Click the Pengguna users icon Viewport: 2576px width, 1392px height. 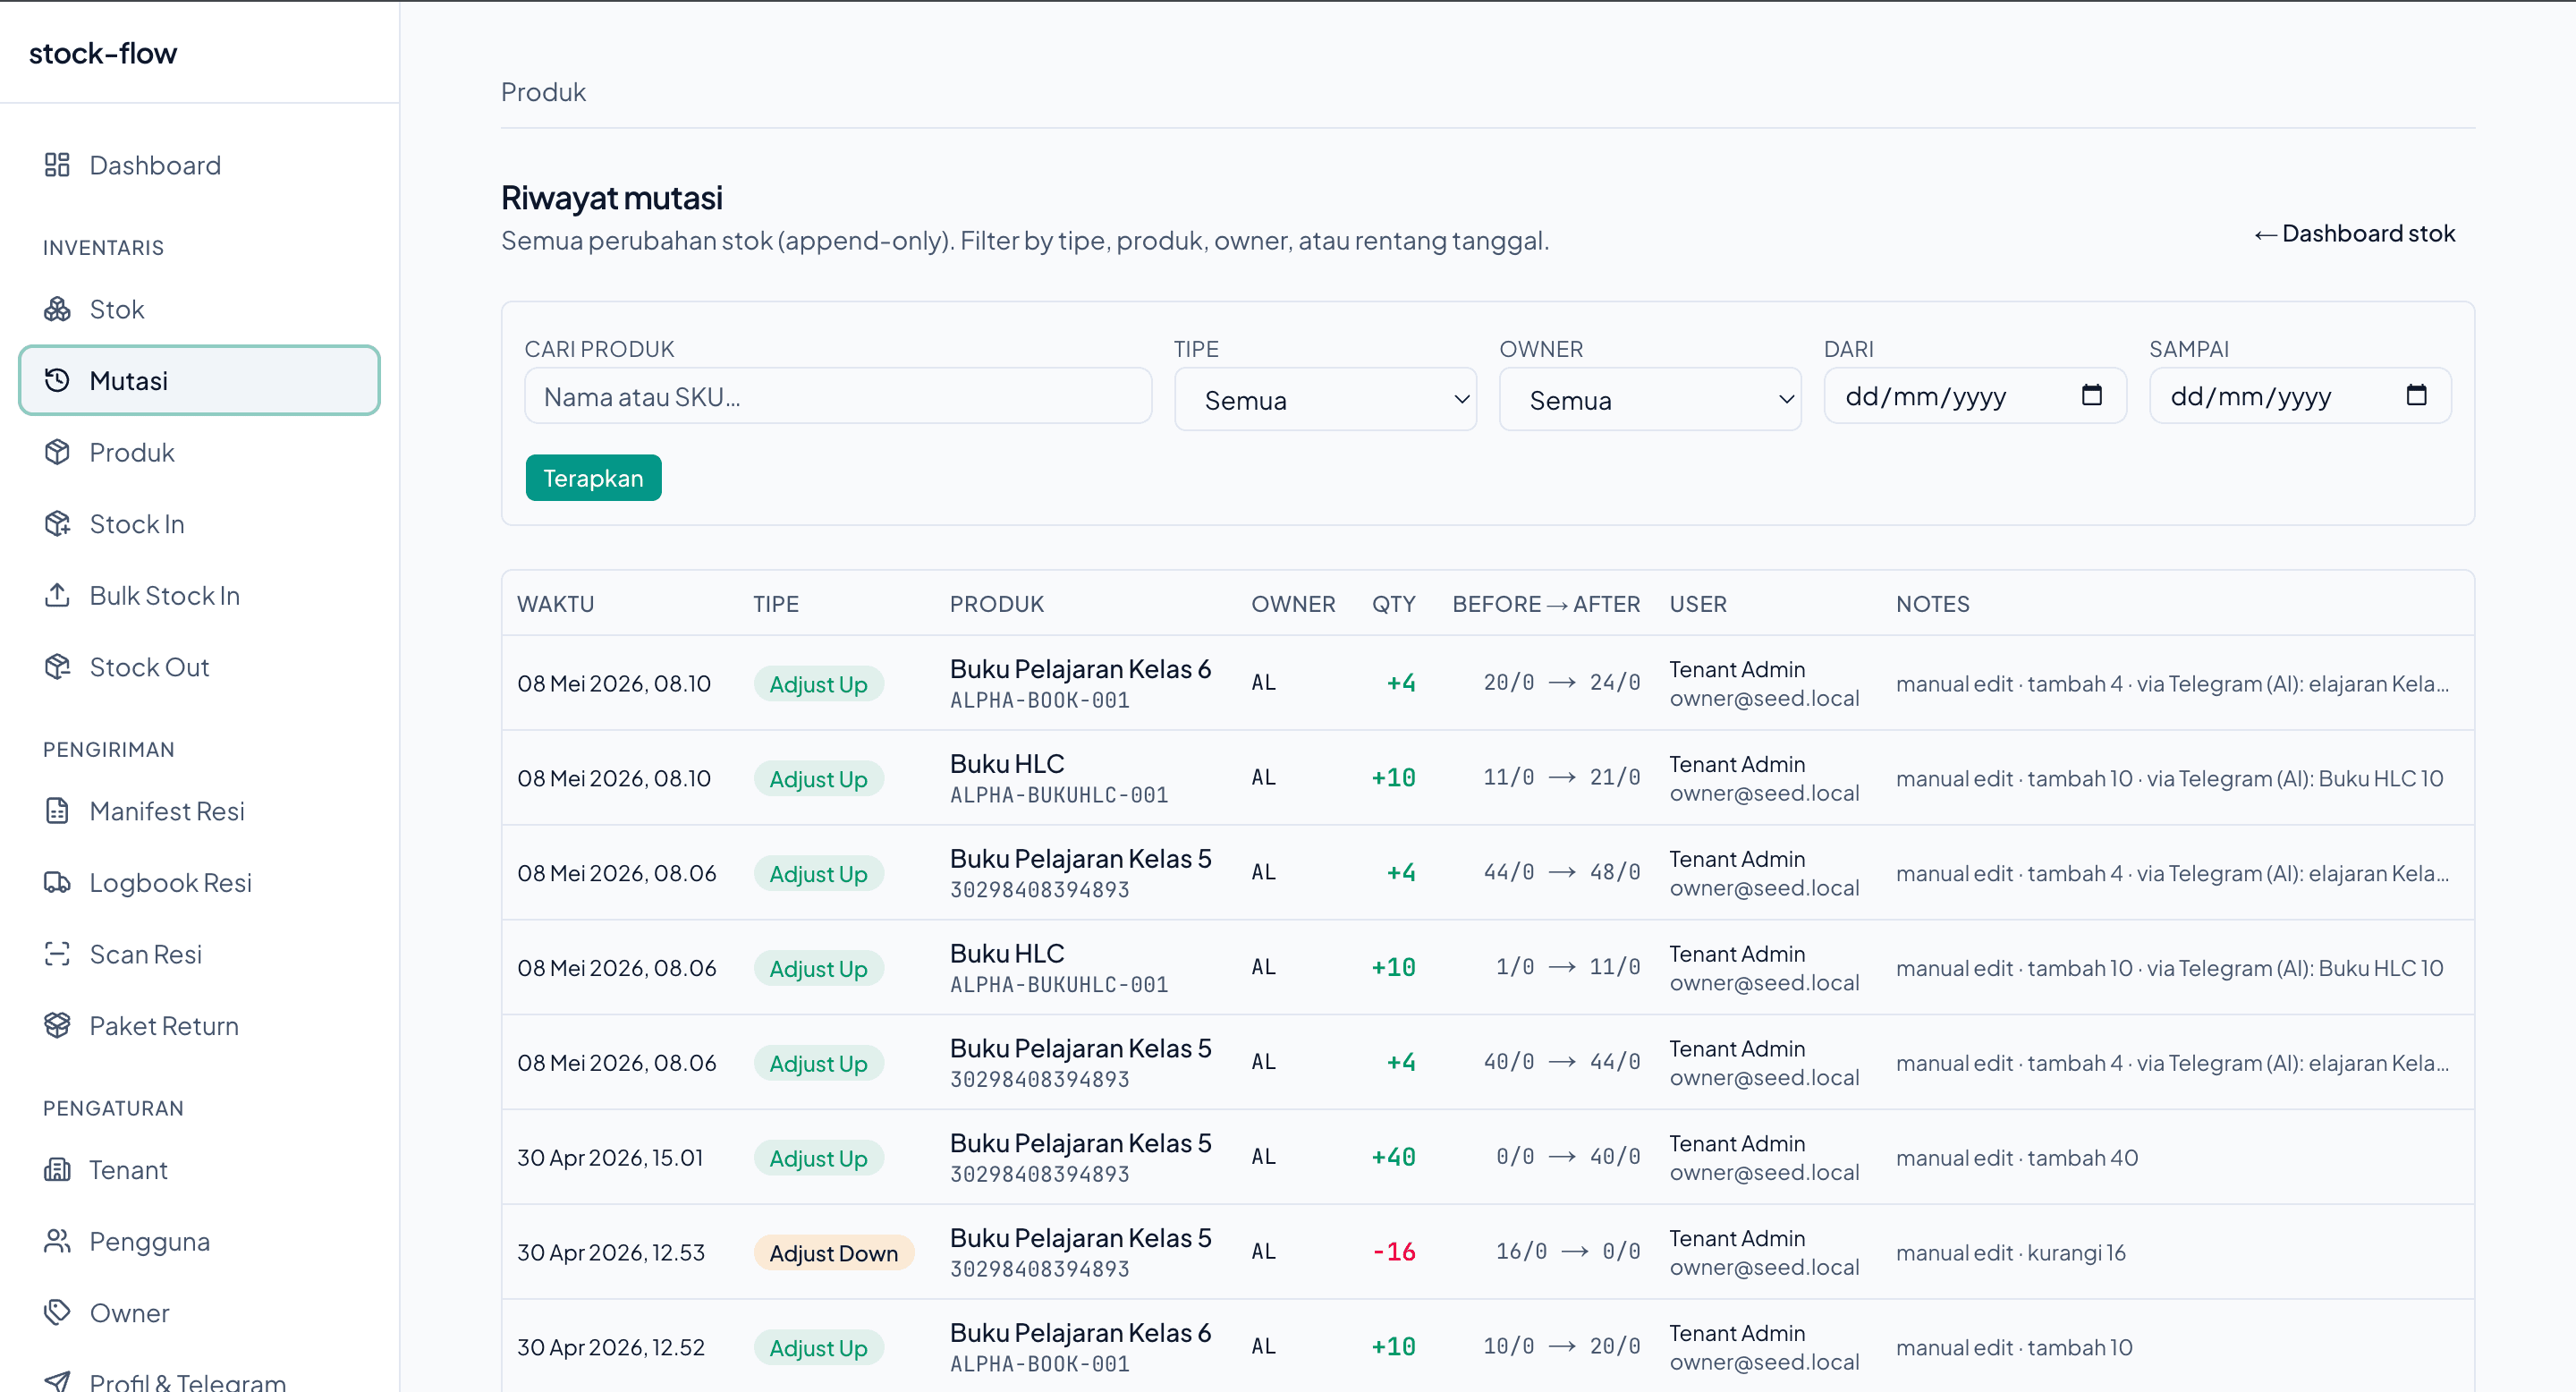(x=57, y=1241)
